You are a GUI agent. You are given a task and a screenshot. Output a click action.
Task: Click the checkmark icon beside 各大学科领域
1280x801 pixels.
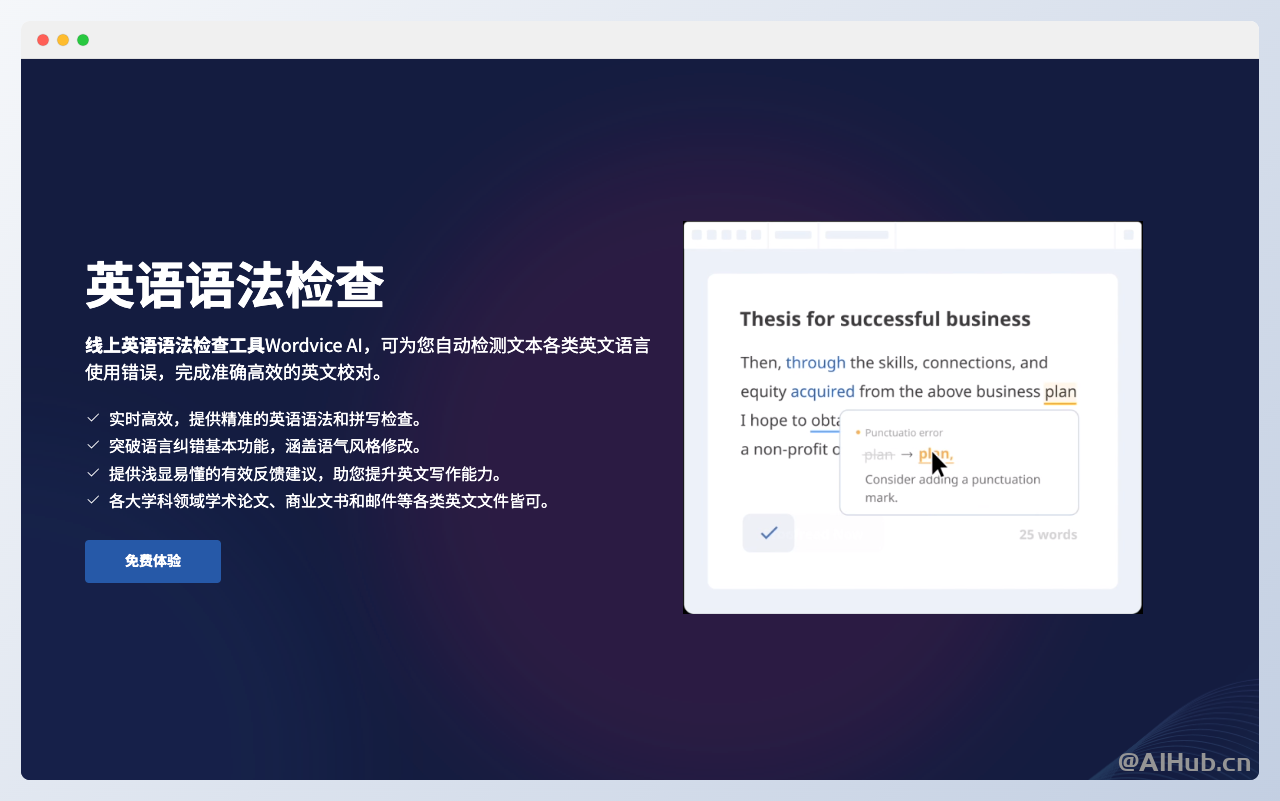(x=93, y=500)
